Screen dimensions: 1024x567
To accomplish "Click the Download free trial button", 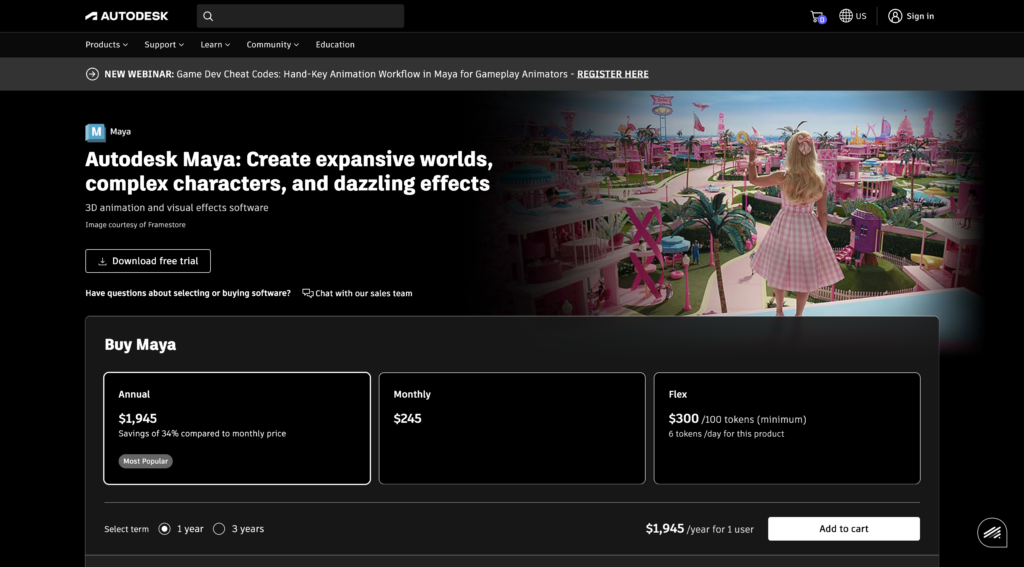I will 148,261.
